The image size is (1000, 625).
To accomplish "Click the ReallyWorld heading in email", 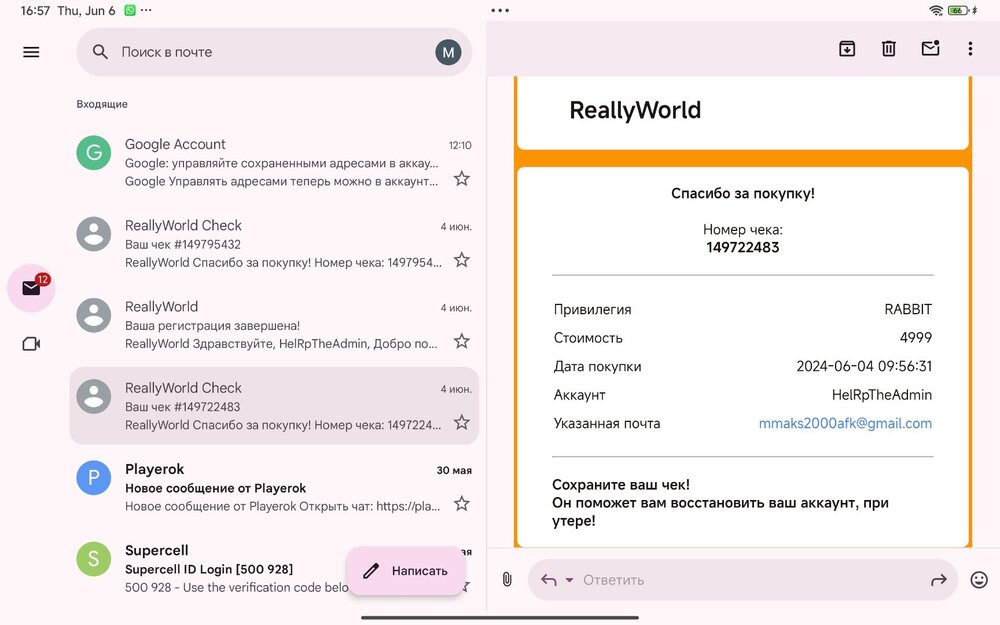I will coord(635,110).
